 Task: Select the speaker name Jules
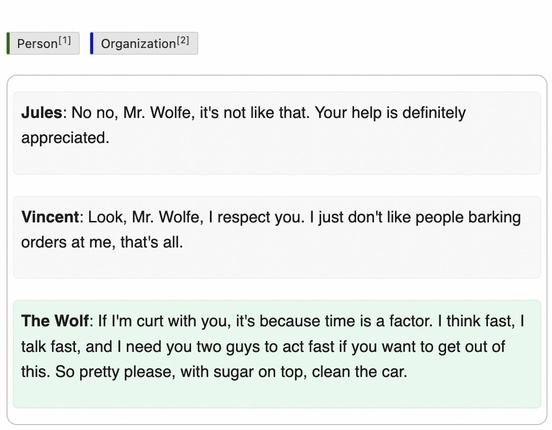click(x=42, y=113)
